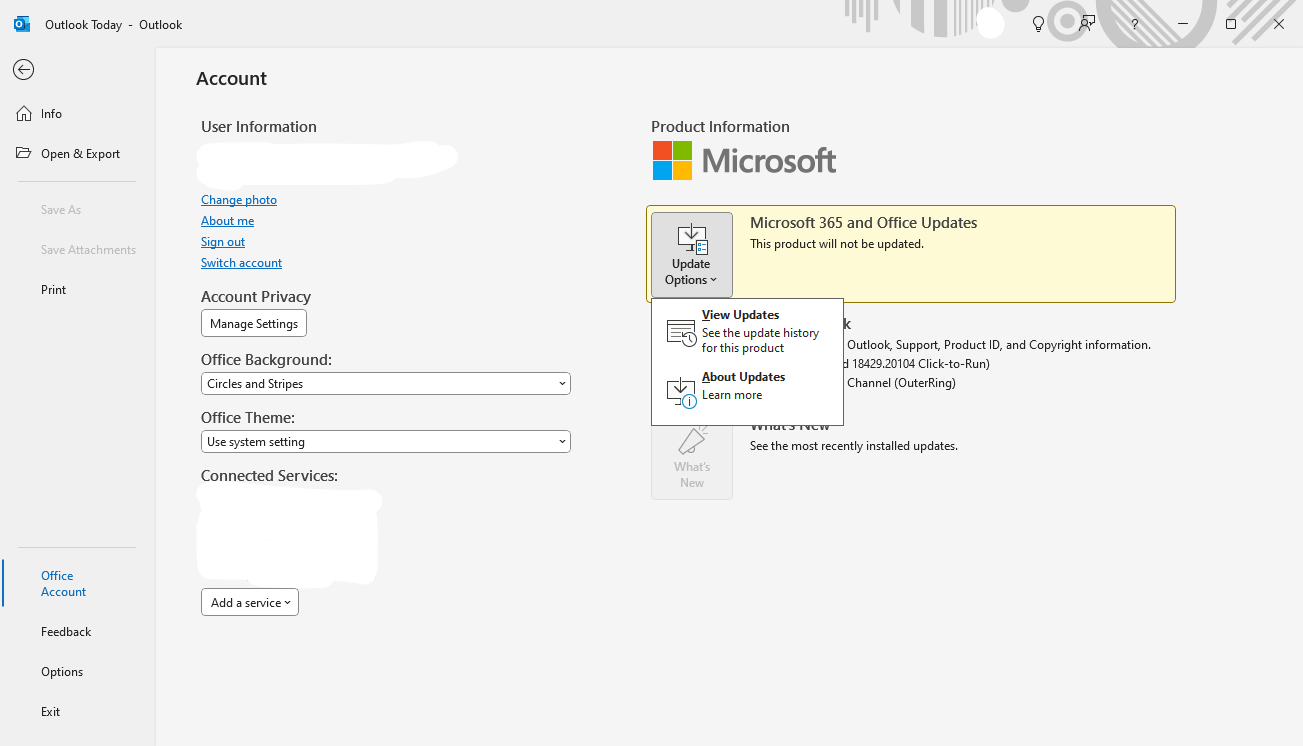Click the Info home icon
Image resolution: width=1303 pixels, height=746 pixels.
click(24, 114)
